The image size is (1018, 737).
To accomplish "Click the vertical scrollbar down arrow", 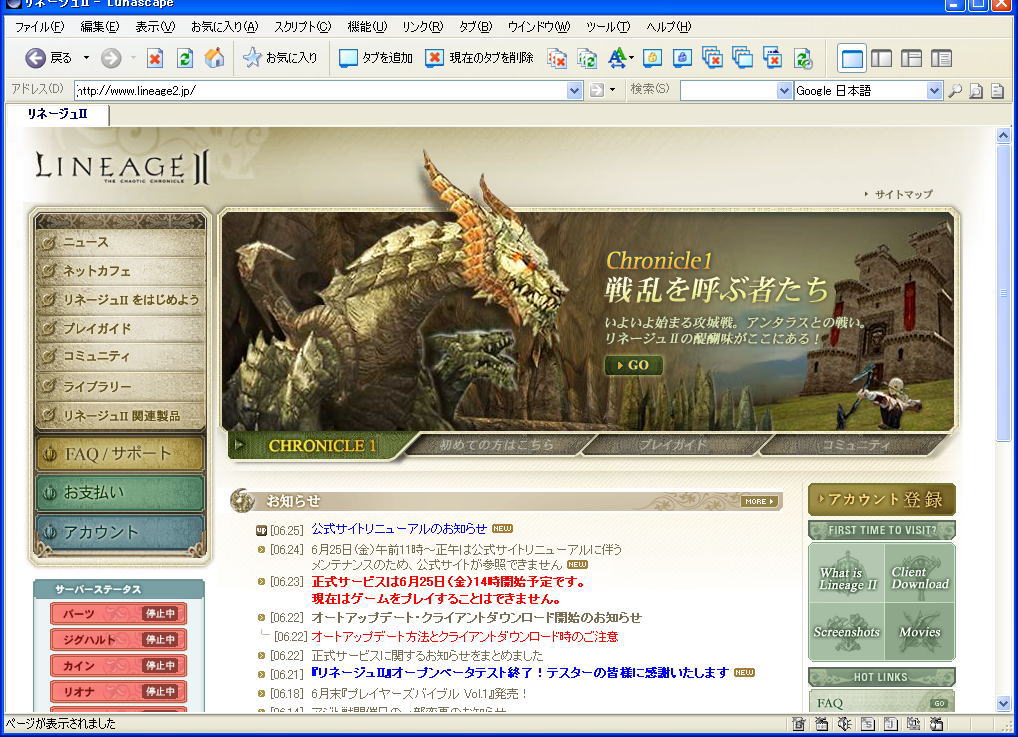I will (1003, 703).
